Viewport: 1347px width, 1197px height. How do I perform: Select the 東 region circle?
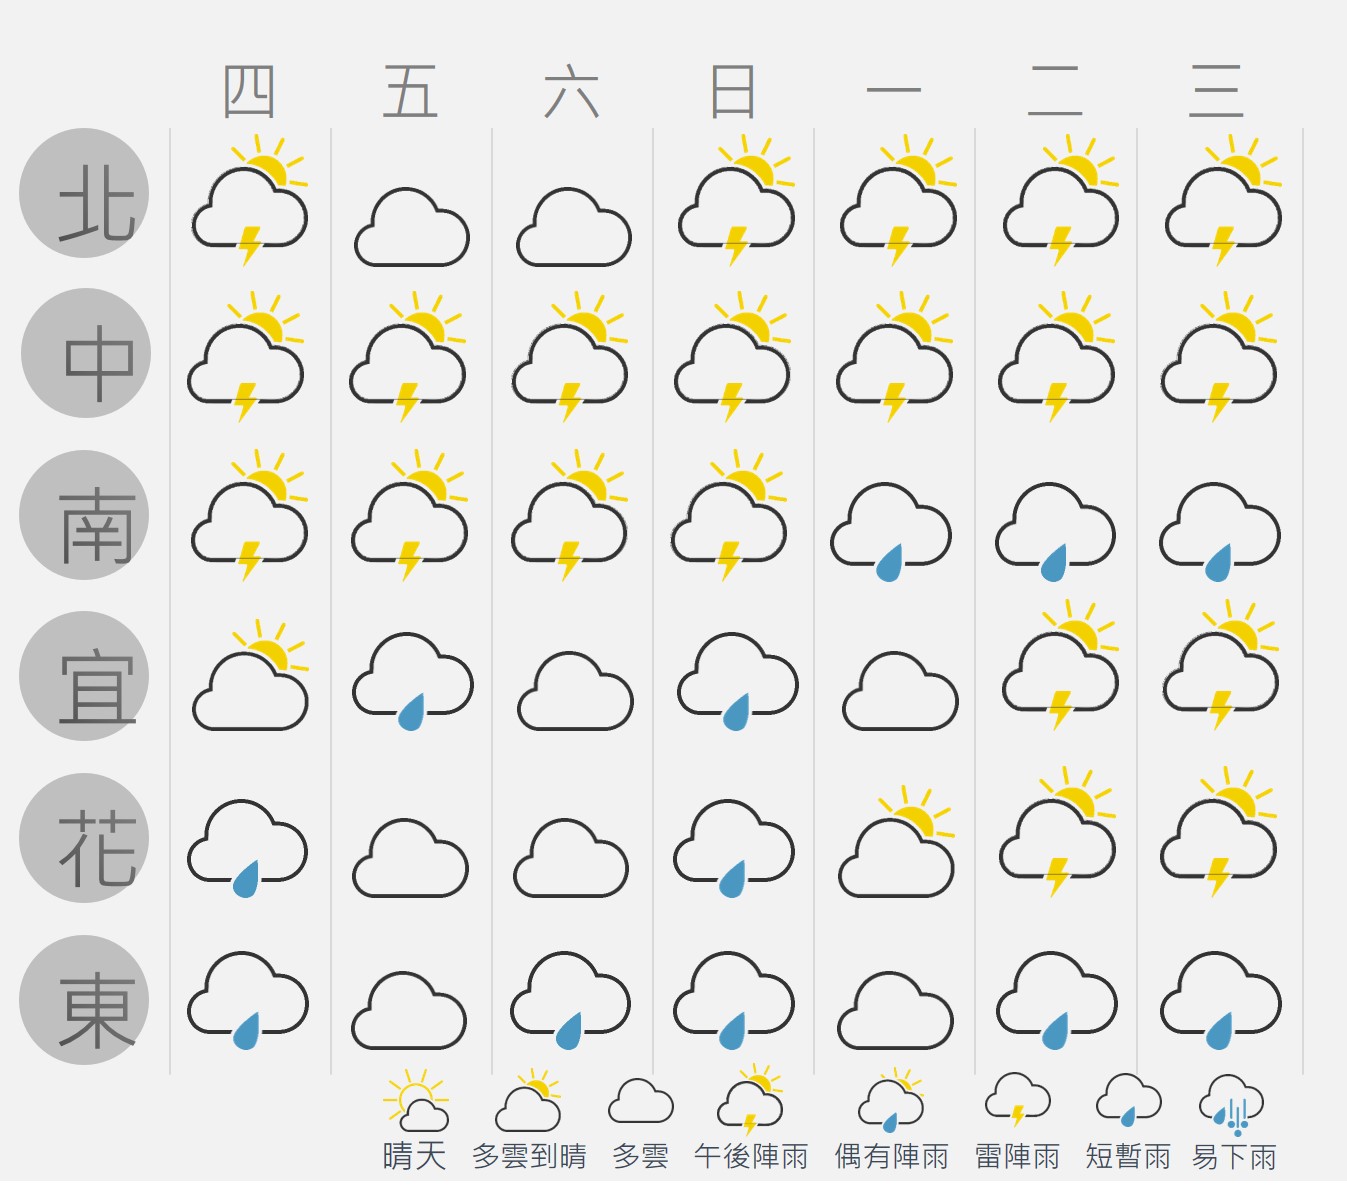tap(84, 1000)
